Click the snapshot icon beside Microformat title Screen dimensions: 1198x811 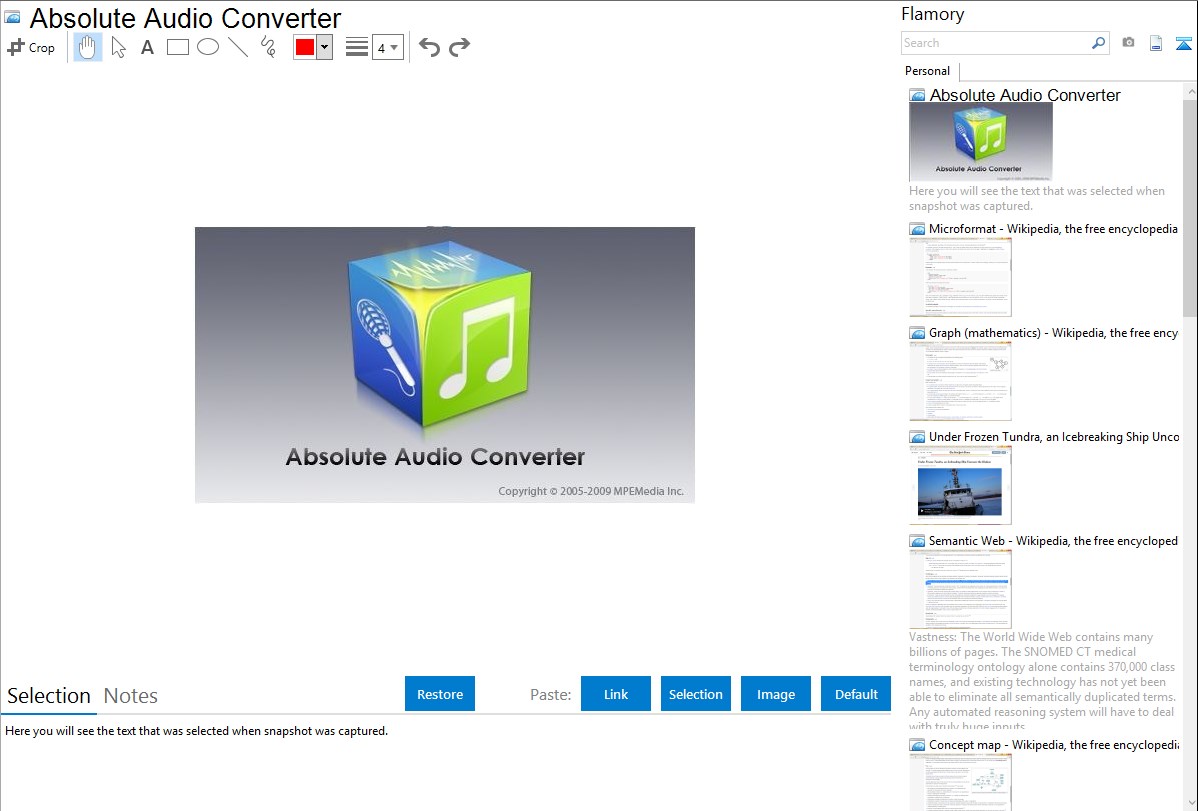coord(918,229)
